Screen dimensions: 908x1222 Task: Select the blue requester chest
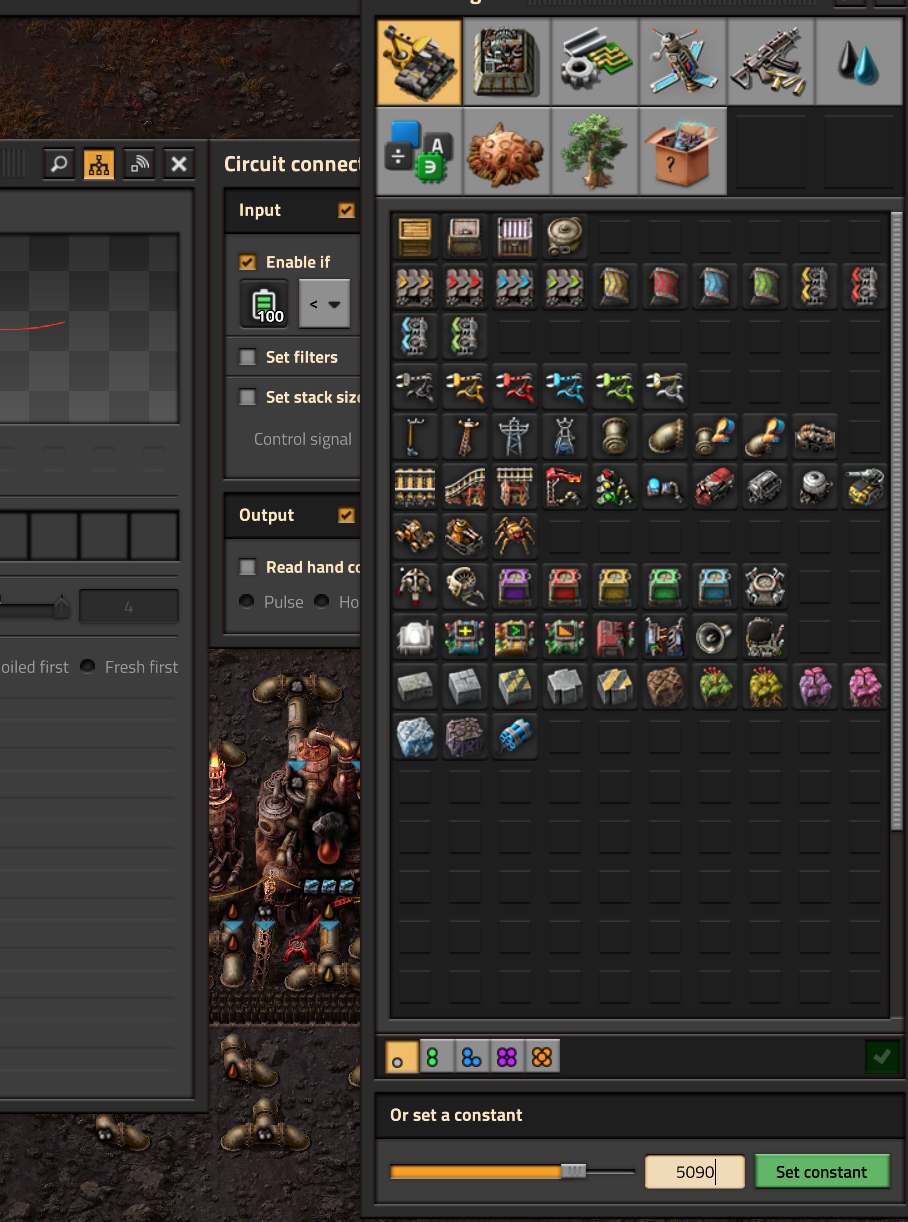tap(715, 587)
